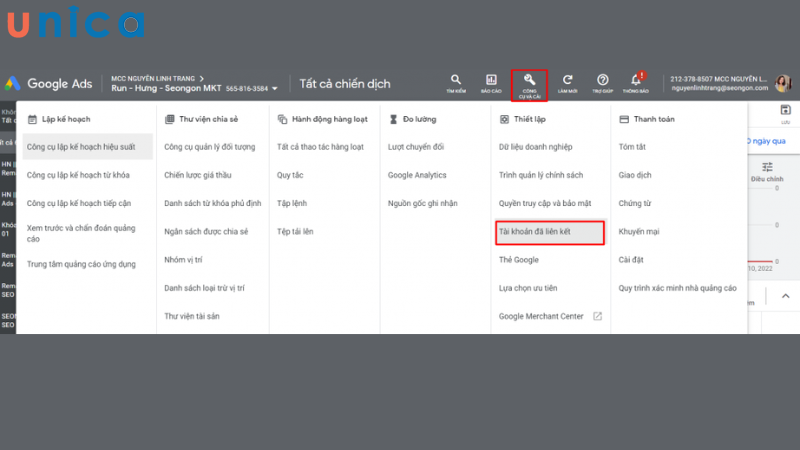Select Nhóm vị trí
Viewport: 800px width, 450px height.
pos(183,260)
